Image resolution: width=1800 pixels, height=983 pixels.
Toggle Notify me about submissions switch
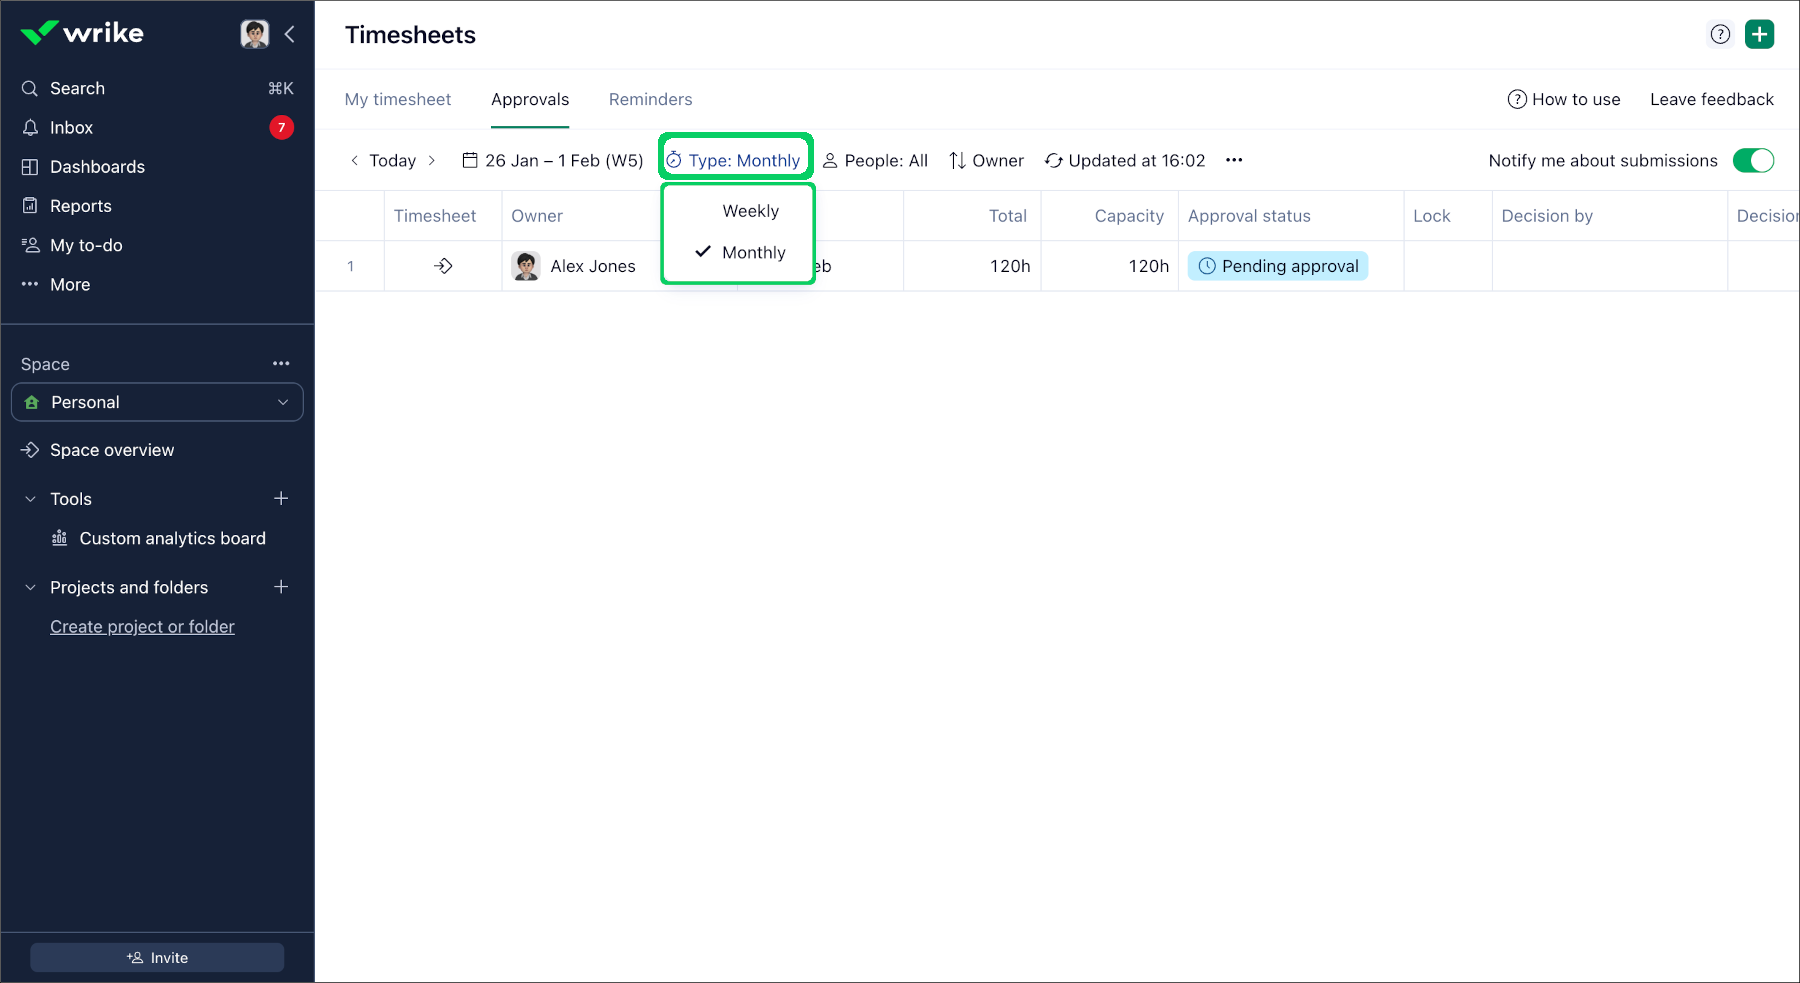coord(1753,160)
